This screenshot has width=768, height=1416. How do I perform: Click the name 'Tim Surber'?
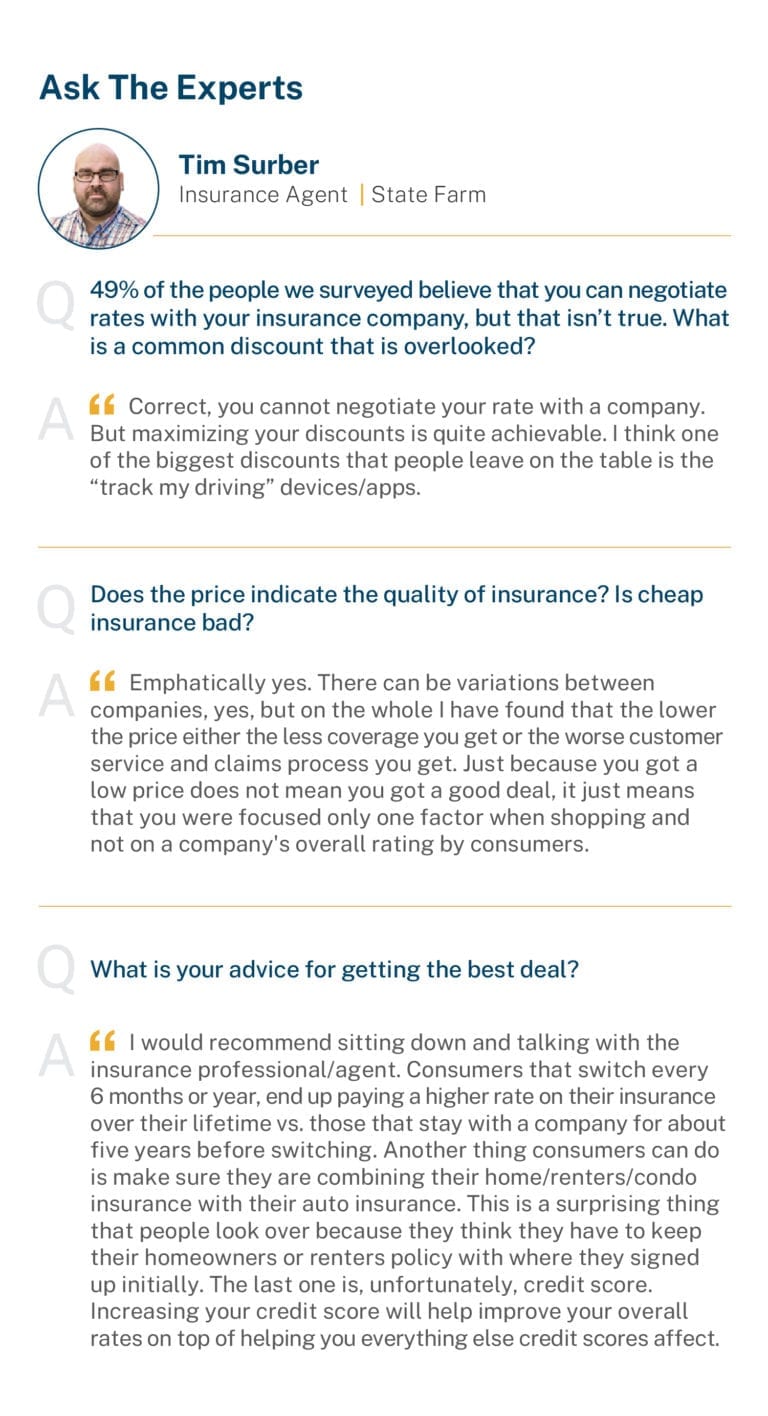click(x=249, y=164)
